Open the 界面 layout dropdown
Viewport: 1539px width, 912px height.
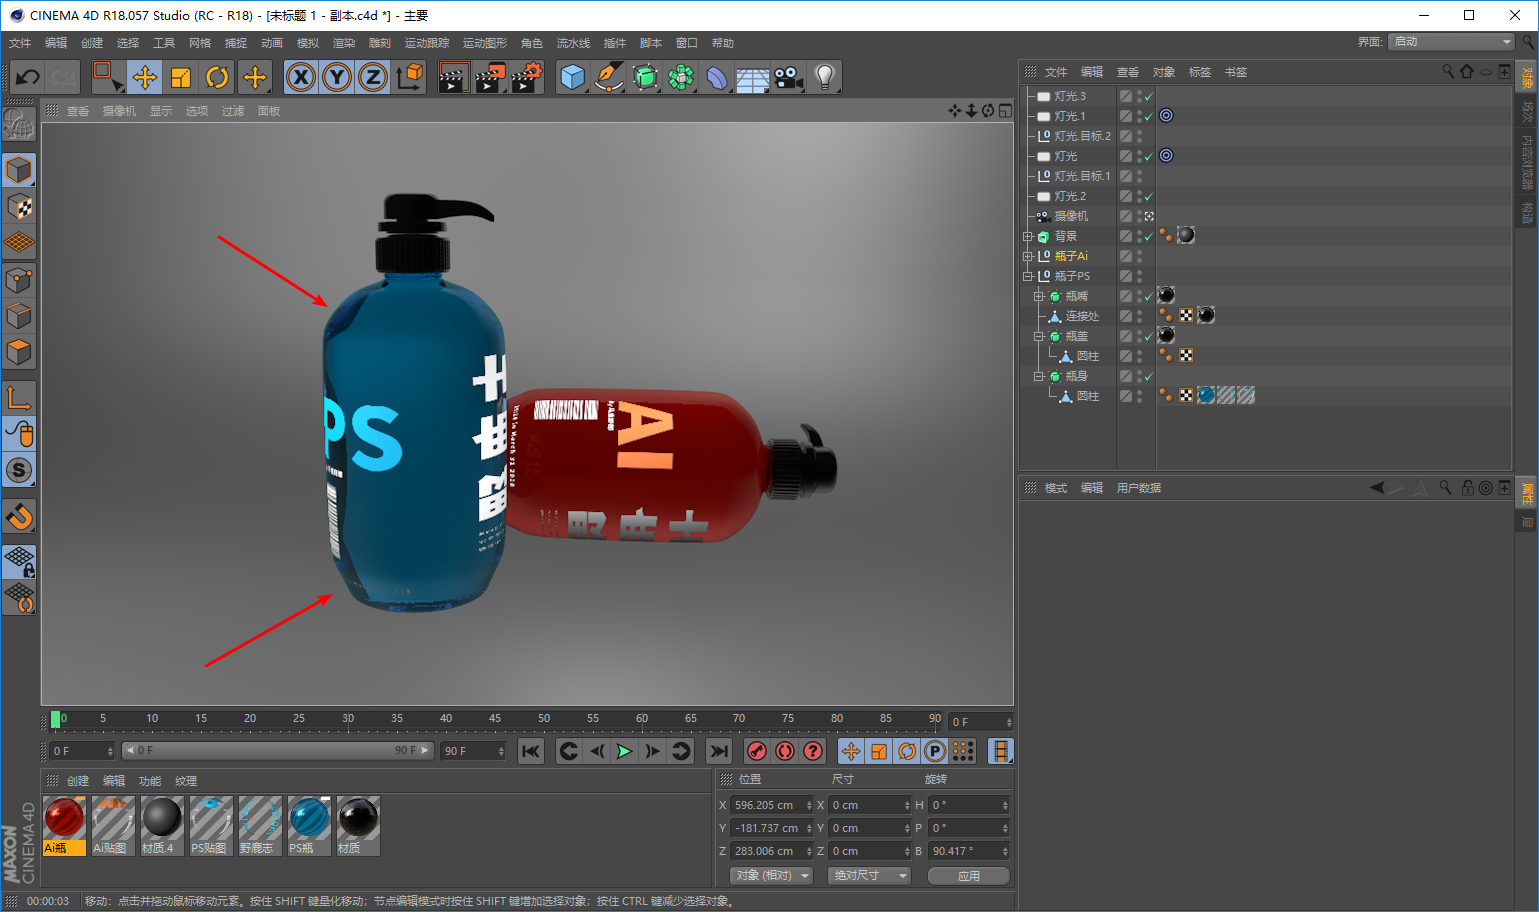1451,41
